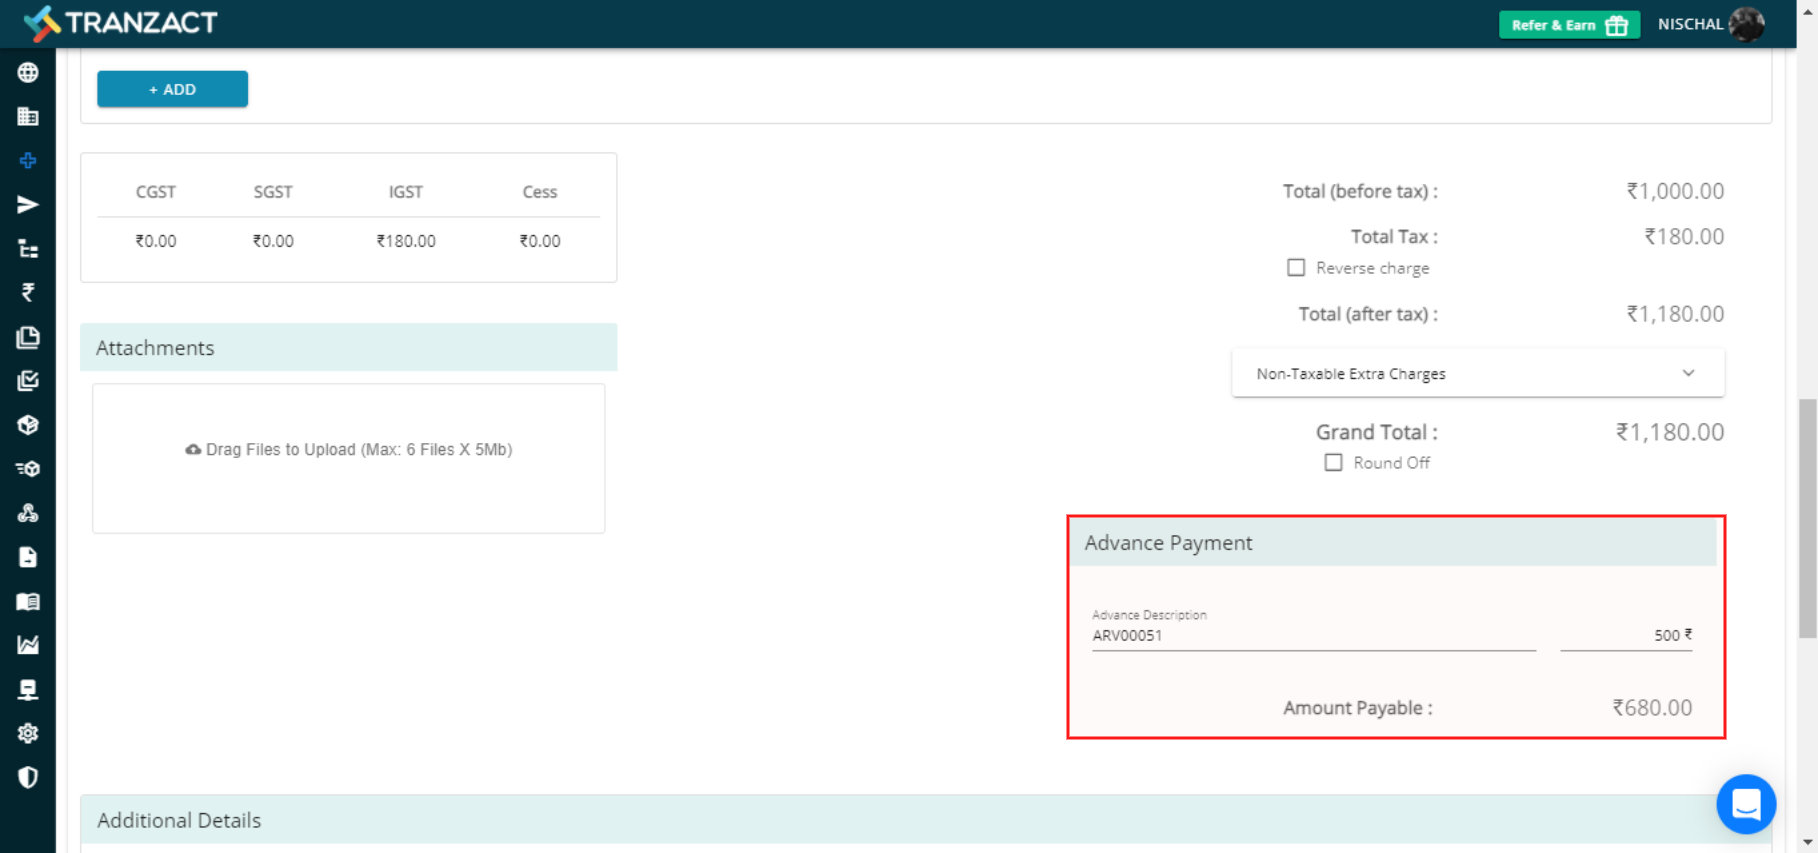The width and height of the screenshot is (1818, 853).
Task: Click the Advance Description field ARV00051
Action: pos(1313,635)
